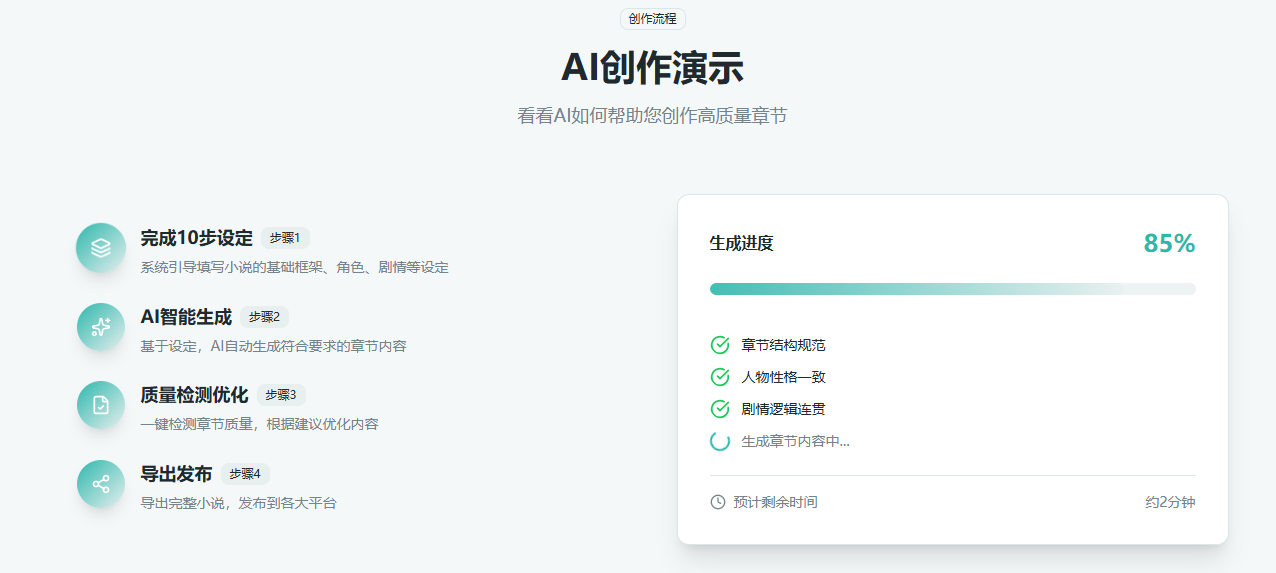Select the AI智能生成 heading
Screen dimensions: 1276x573
click(186, 317)
